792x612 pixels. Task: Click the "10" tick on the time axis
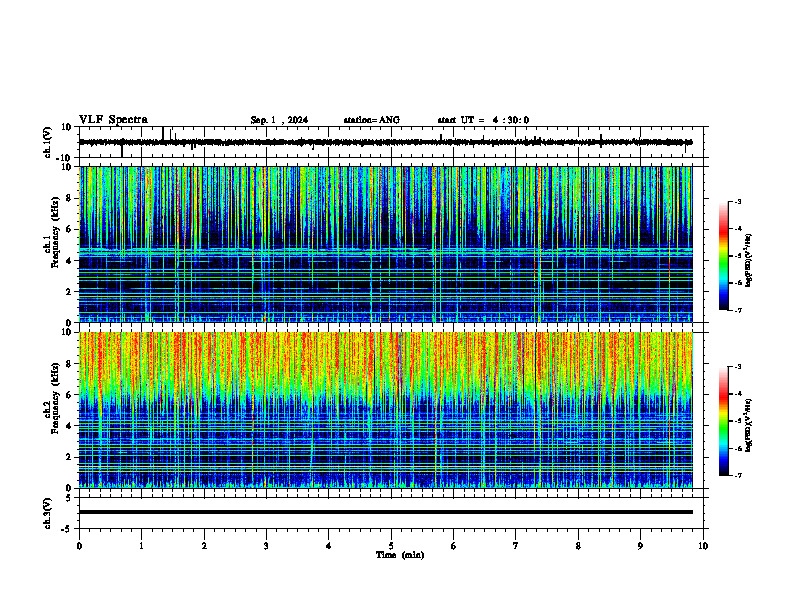[x=703, y=546]
